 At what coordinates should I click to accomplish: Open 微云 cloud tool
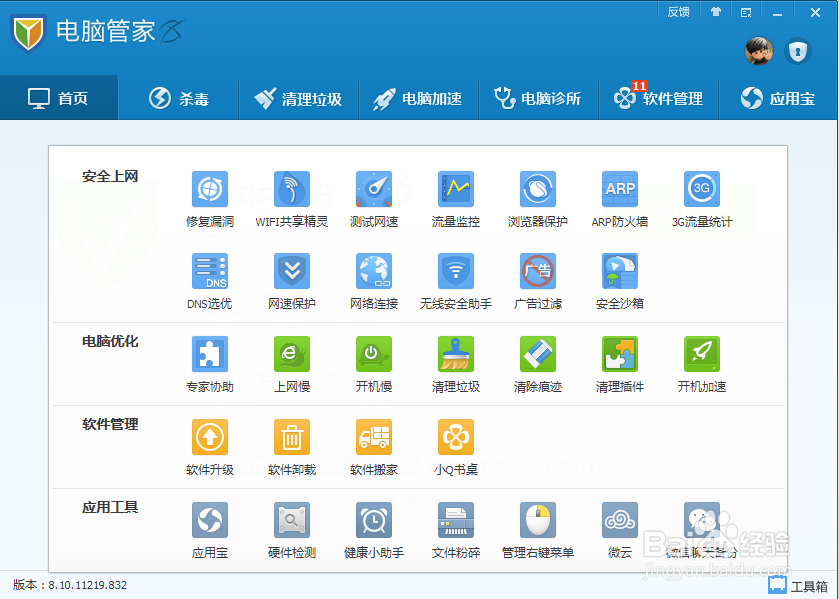point(620,520)
